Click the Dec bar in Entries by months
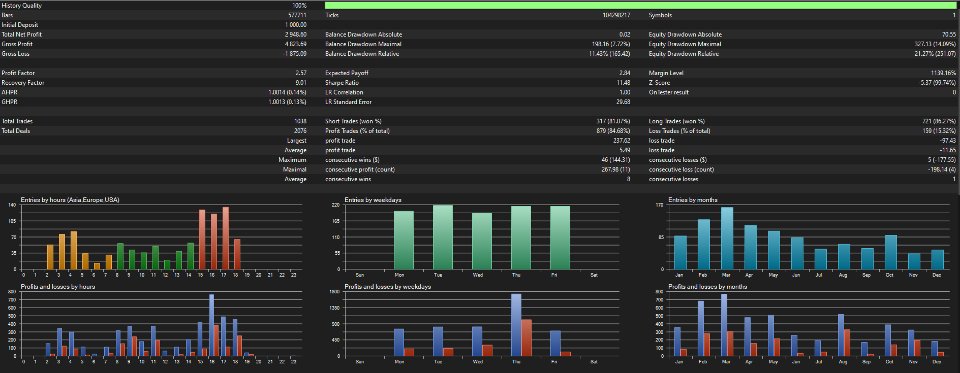Image resolution: width=960 pixels, height=373 pixels. [x=937, y=259]
